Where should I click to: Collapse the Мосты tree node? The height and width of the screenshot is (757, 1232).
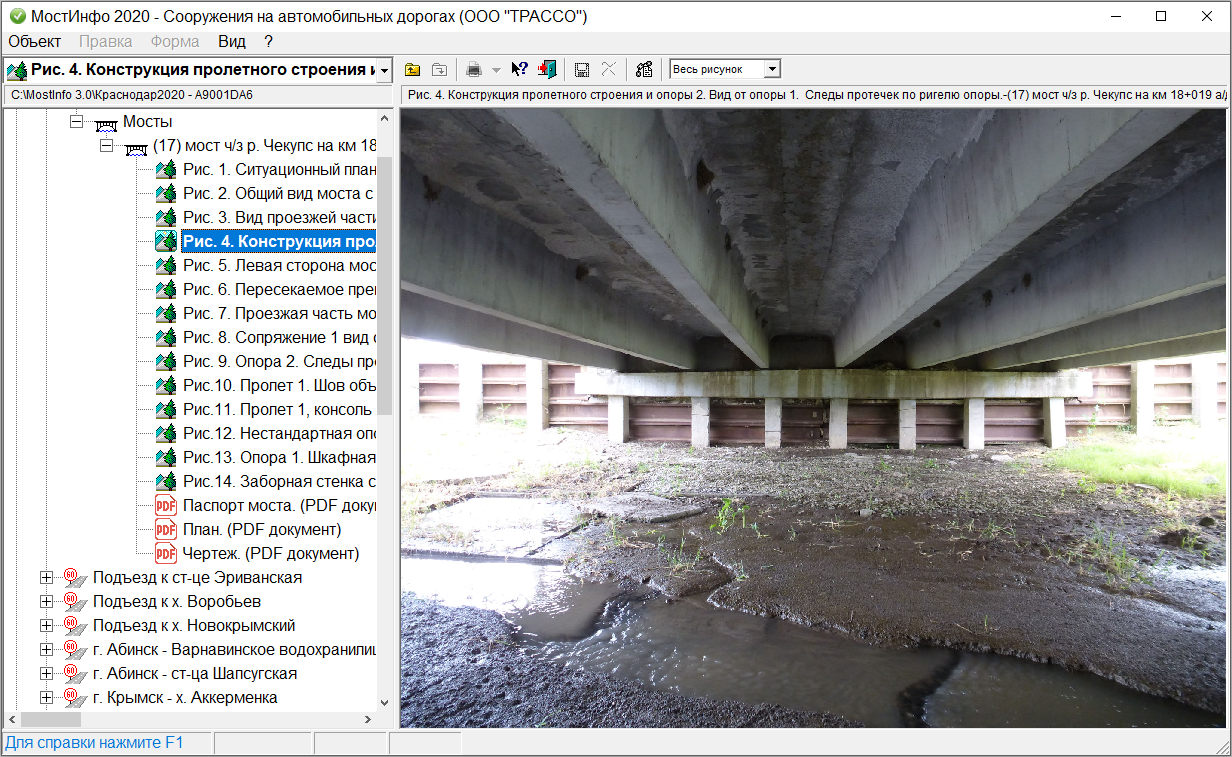(76, 122)
